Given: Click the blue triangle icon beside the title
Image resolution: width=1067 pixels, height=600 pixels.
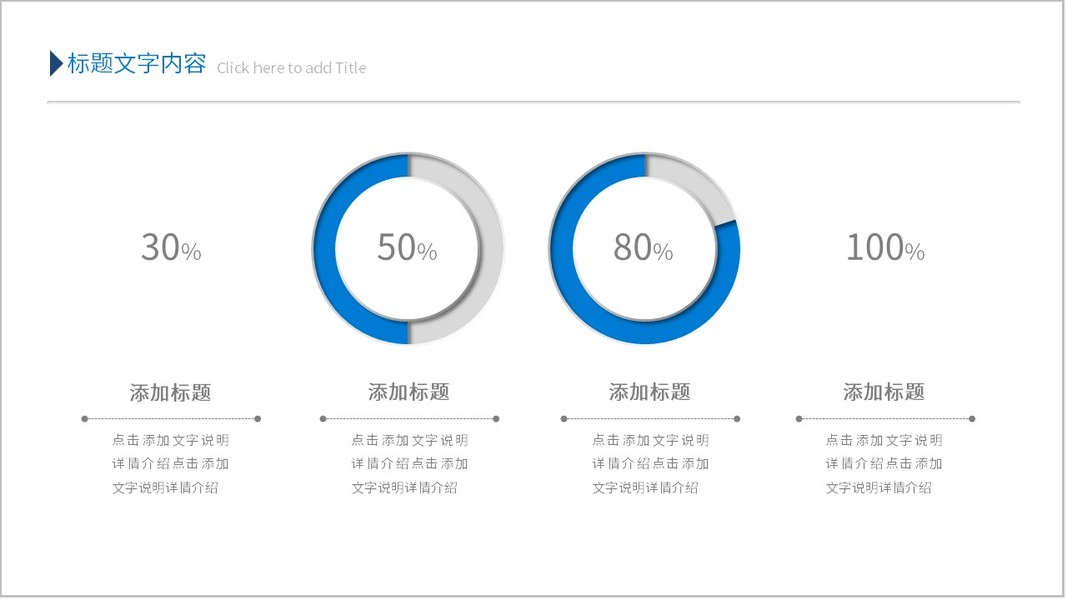Looking at the screenshot, I should click(56, 64).
